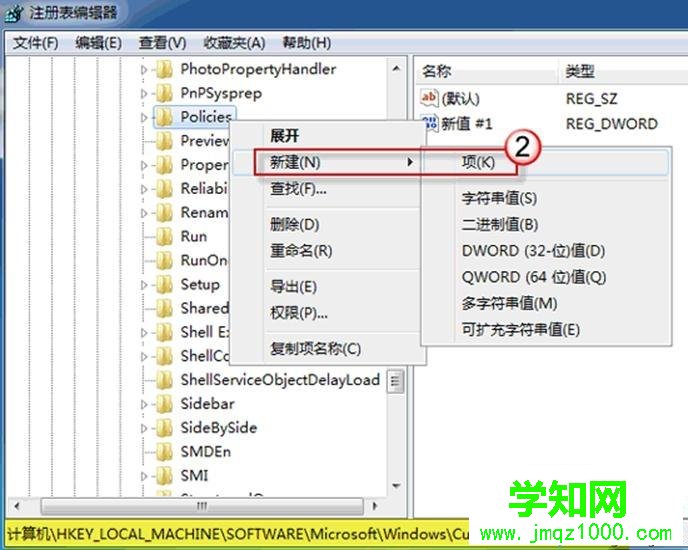
Task: Select the 新值 #1 value entry
Action: click(x=466, y=124)
